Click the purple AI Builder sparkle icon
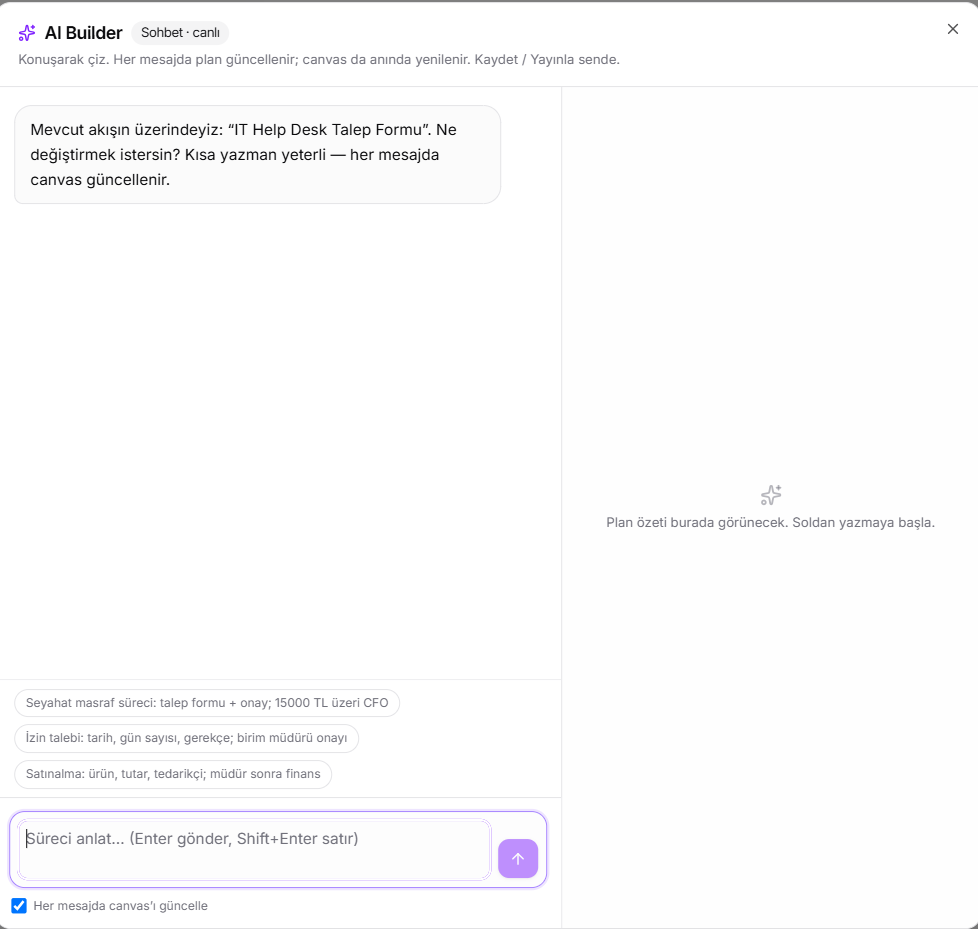Image resolution: width=978 pixels, height=929 pixels. tap(27, 32)
